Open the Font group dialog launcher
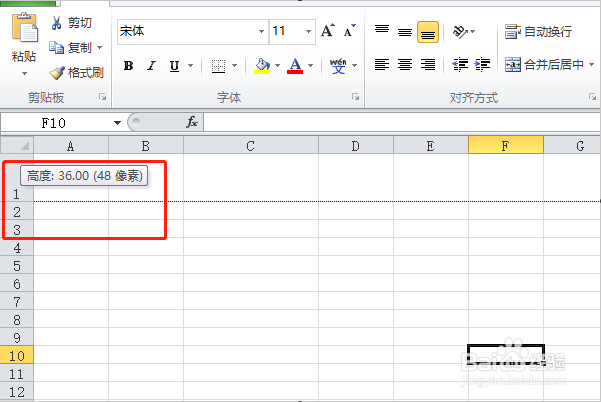This screenshot has width=601, height=402. point(355,97)
